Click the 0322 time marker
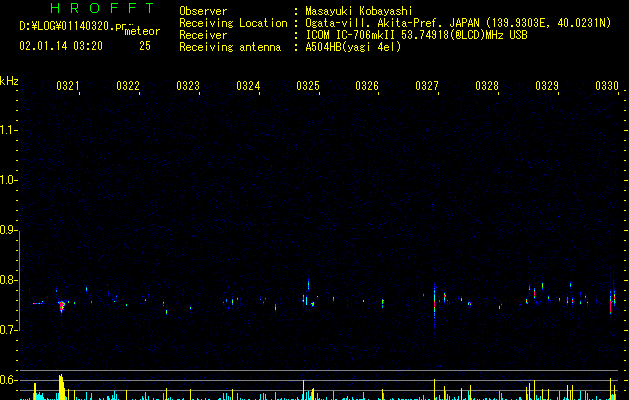 click(128, 86)
